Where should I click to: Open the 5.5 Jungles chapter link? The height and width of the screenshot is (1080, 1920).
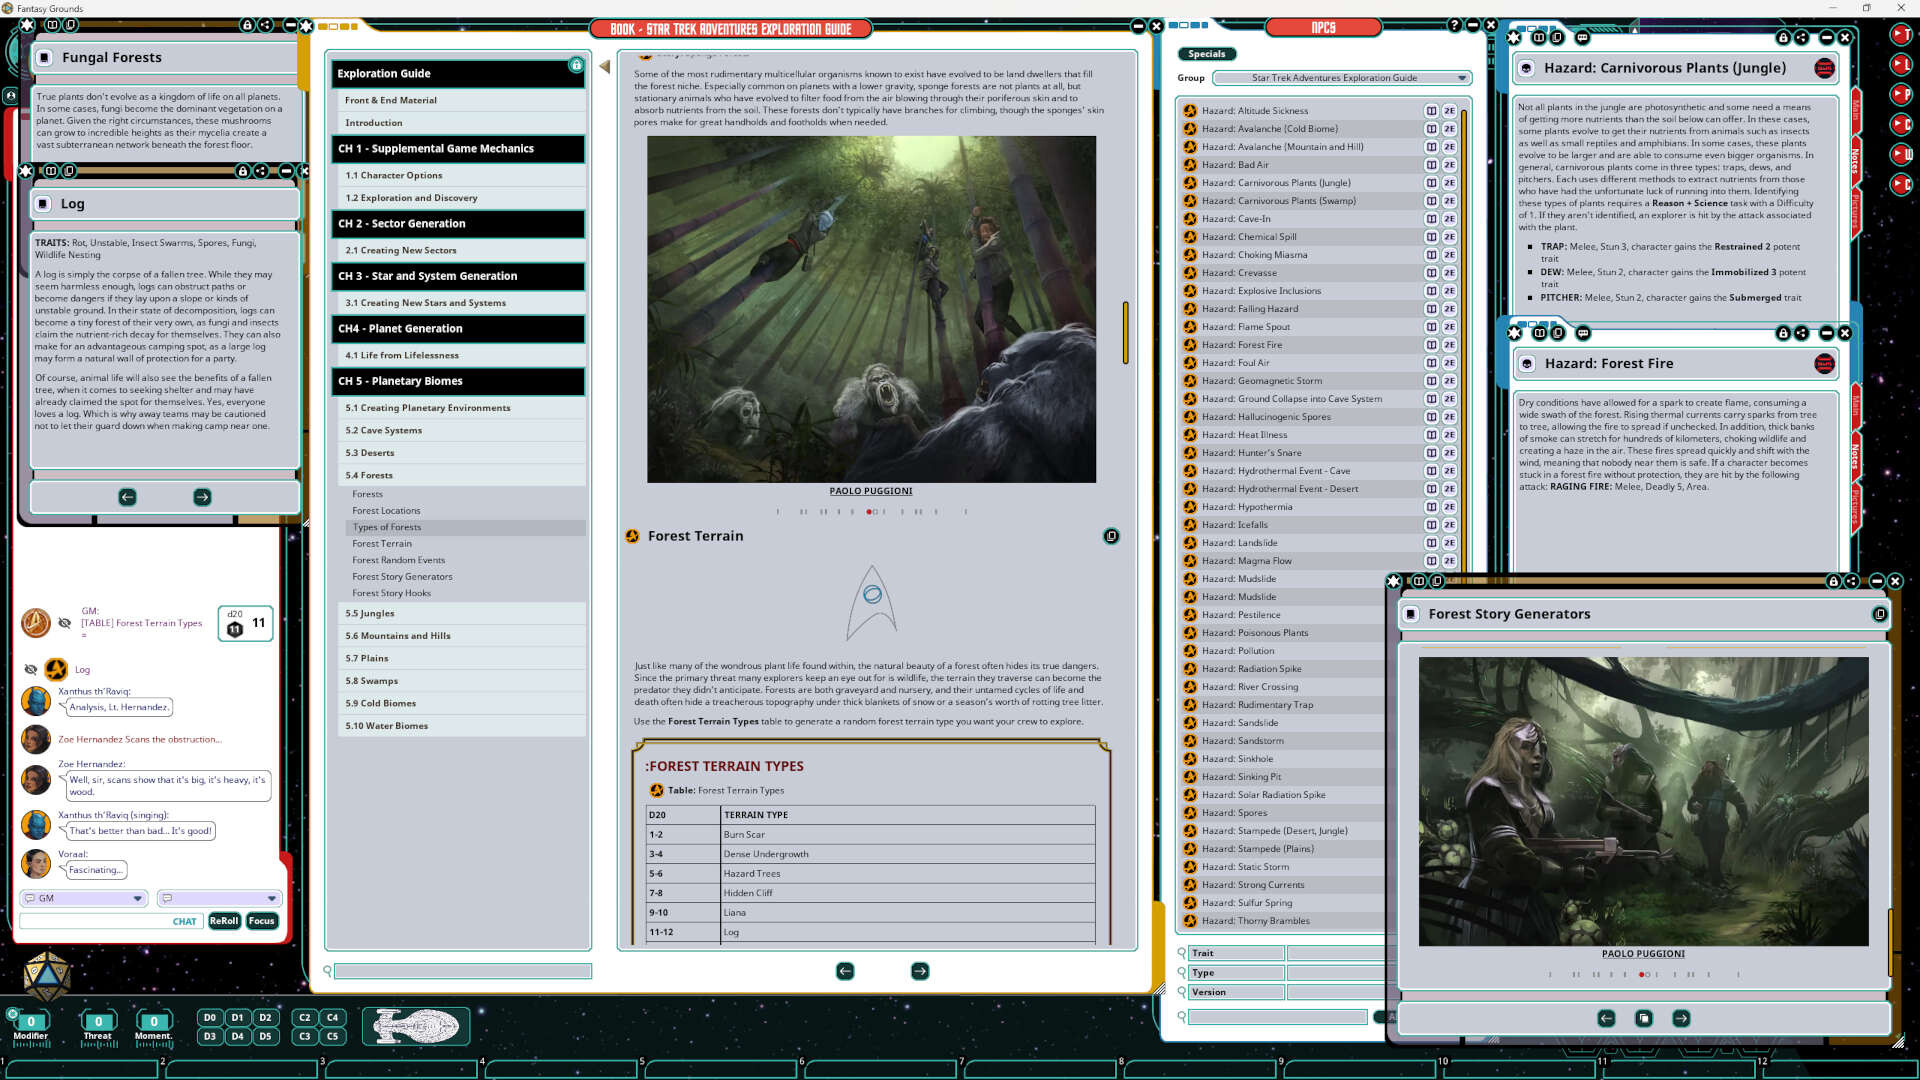[x=370, y=613]
